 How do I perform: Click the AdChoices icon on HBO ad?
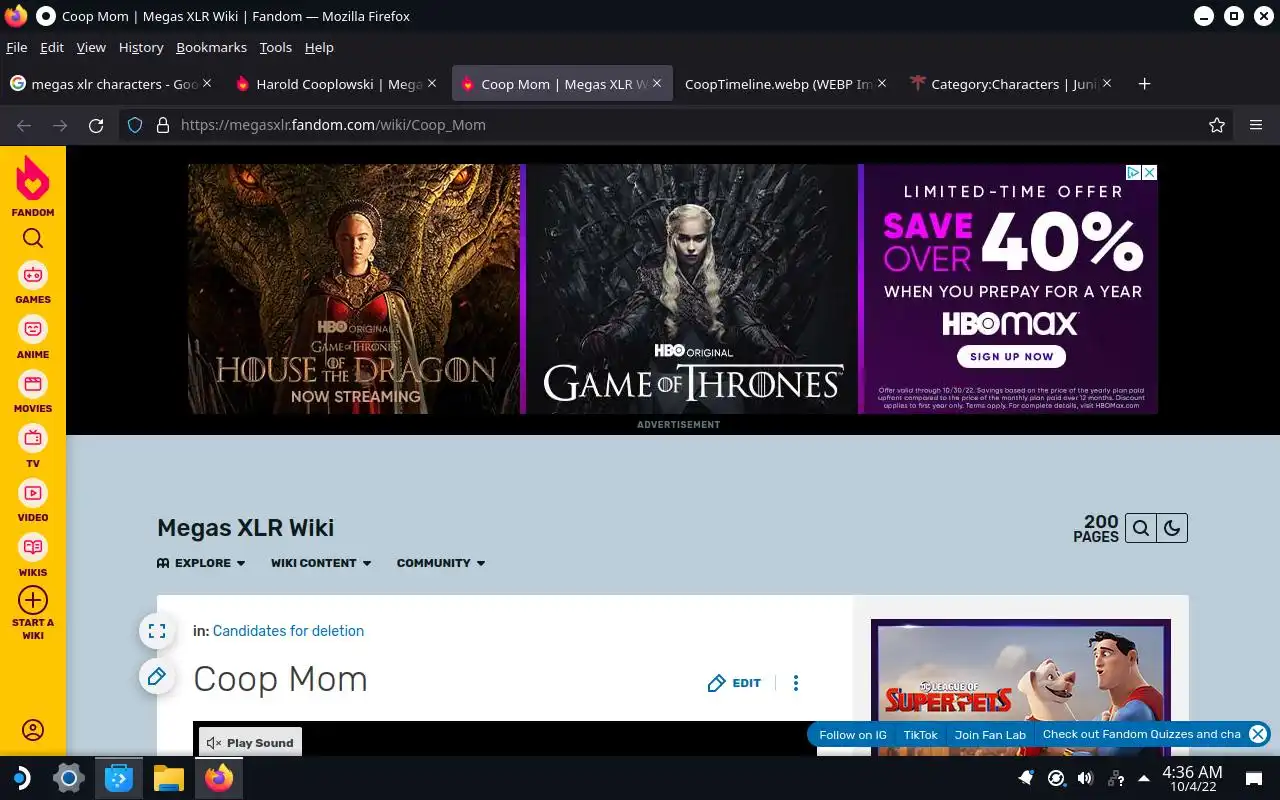(1134, 173)
